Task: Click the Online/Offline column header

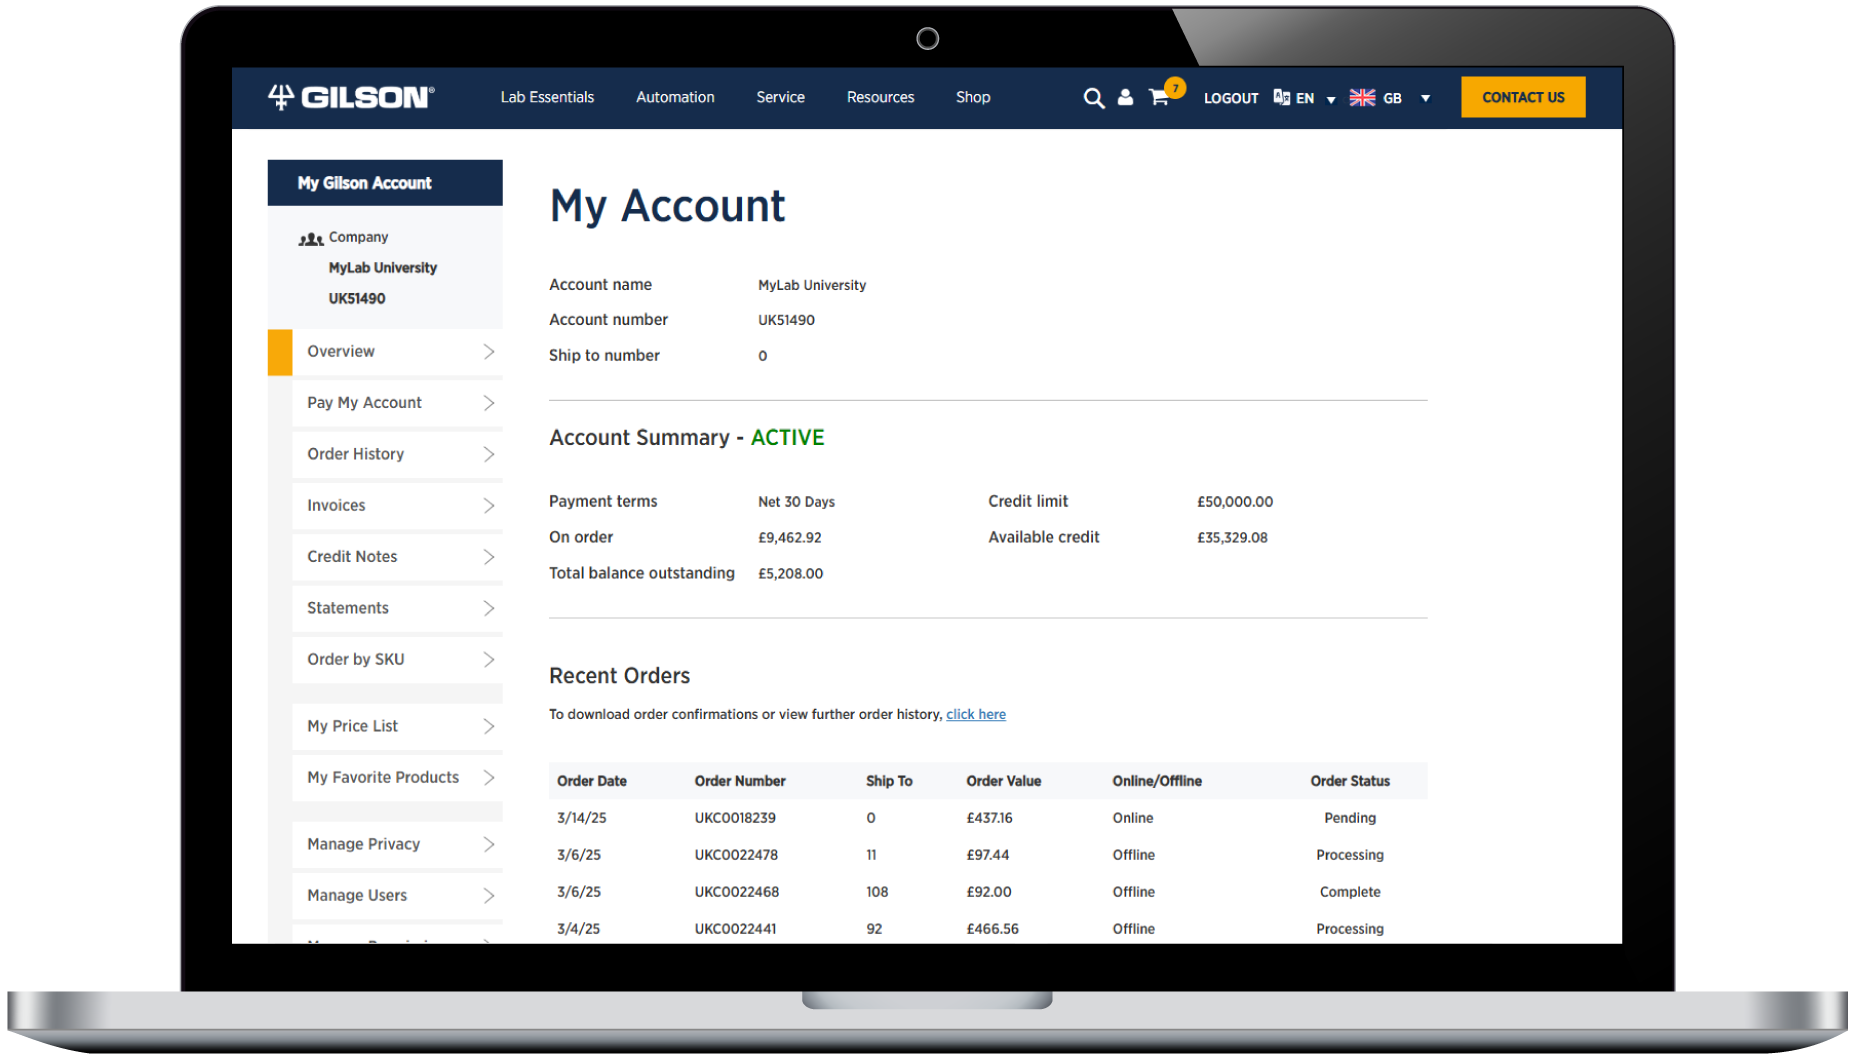Action: pyautogui.click(x=1157, y=781)
